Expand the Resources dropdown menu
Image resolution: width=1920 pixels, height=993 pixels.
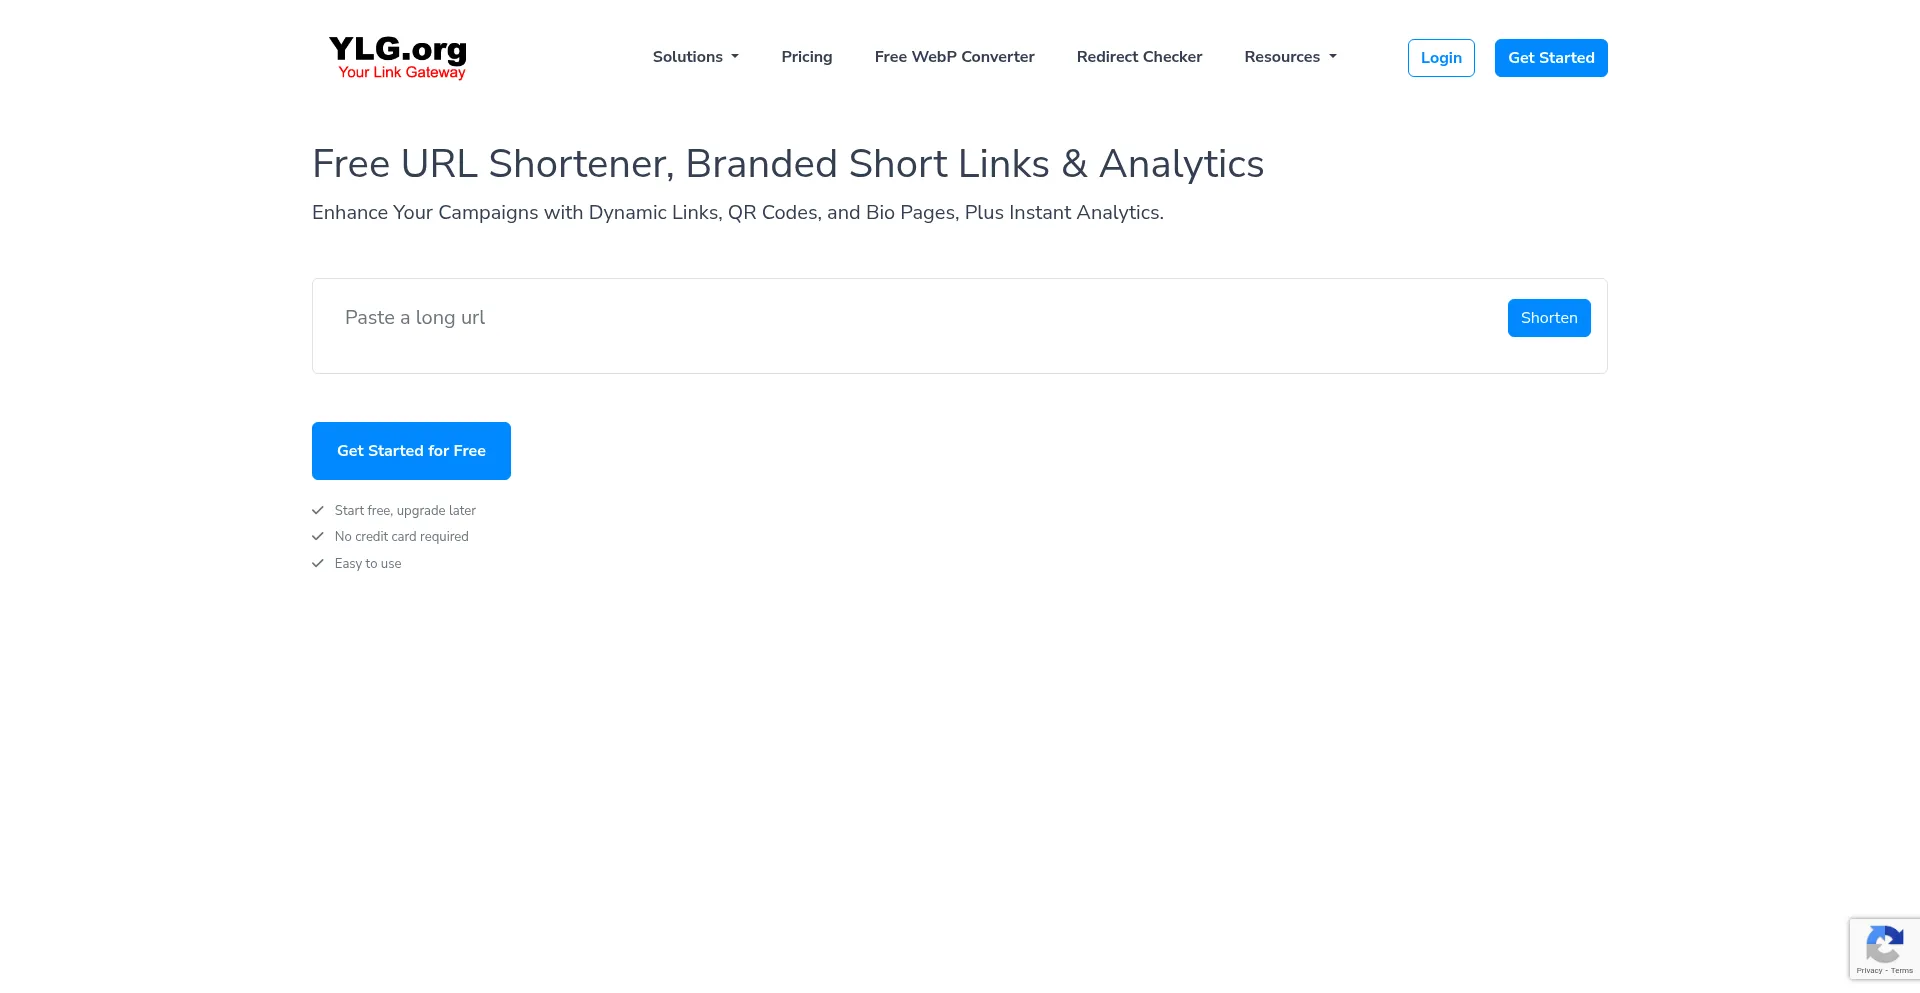(1290, 57)
